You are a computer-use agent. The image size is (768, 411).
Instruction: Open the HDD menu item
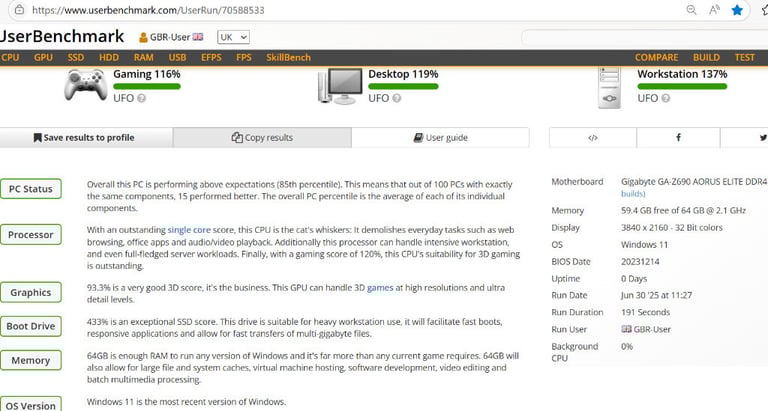click(109, 57)
